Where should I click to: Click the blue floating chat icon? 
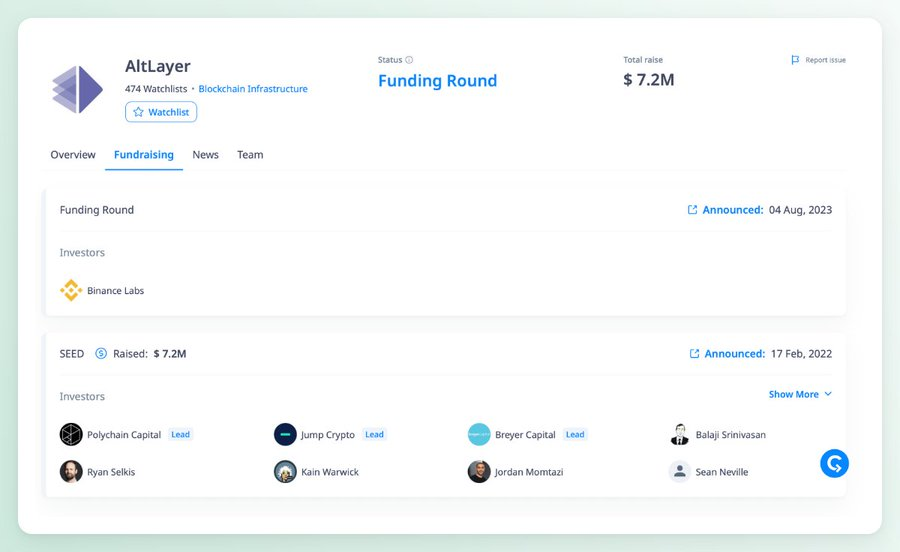834,463
